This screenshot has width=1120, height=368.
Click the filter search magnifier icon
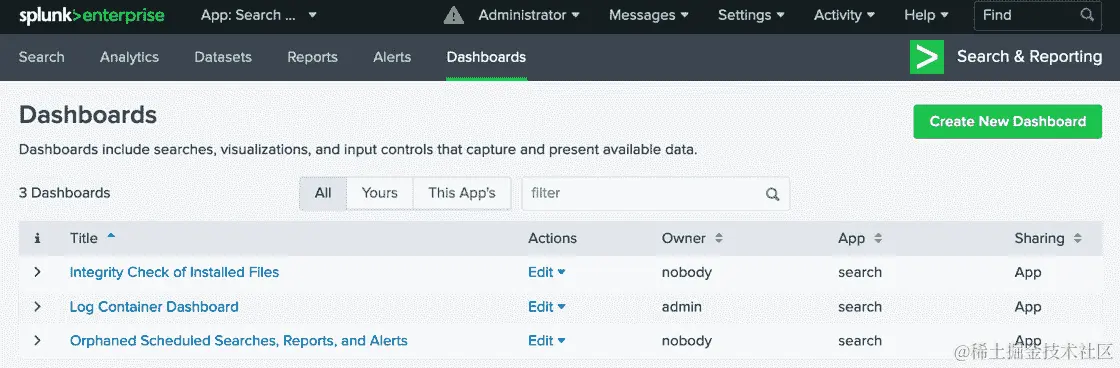772,194
